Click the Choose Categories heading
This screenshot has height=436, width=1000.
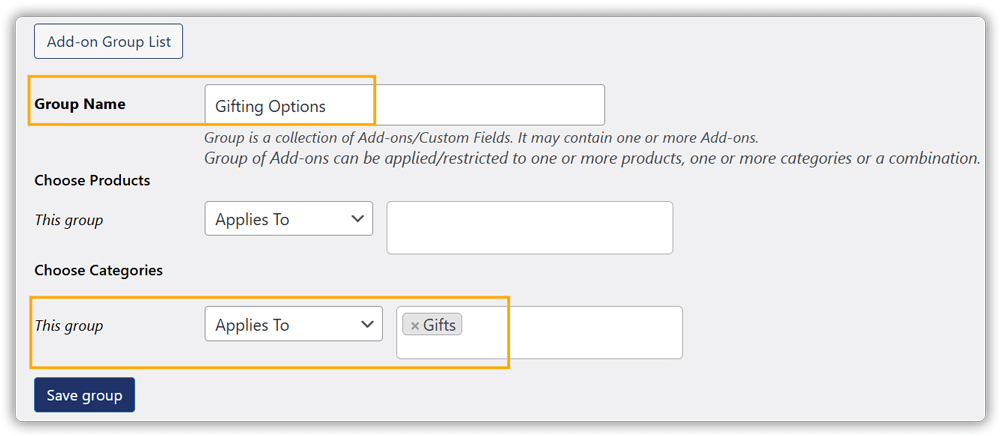tap(99, 270)
